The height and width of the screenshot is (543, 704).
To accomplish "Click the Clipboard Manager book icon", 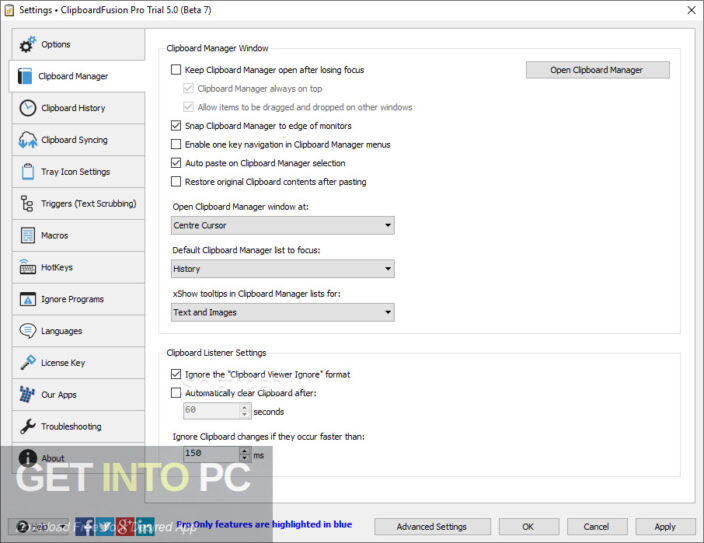I will pos(25,76).
